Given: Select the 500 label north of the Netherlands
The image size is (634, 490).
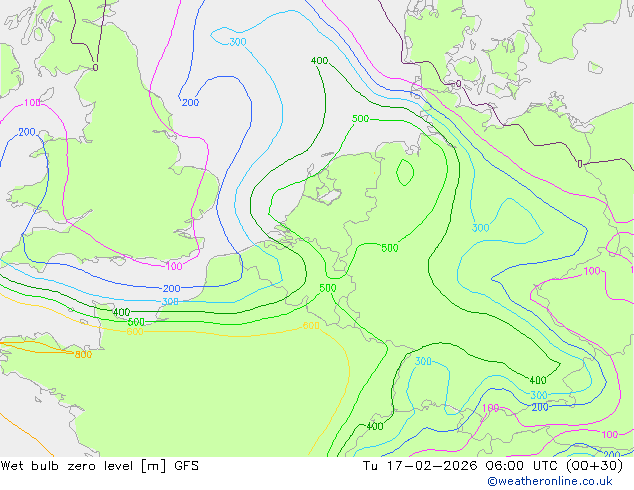Looking at the screenshot, I should pos(360,118).
